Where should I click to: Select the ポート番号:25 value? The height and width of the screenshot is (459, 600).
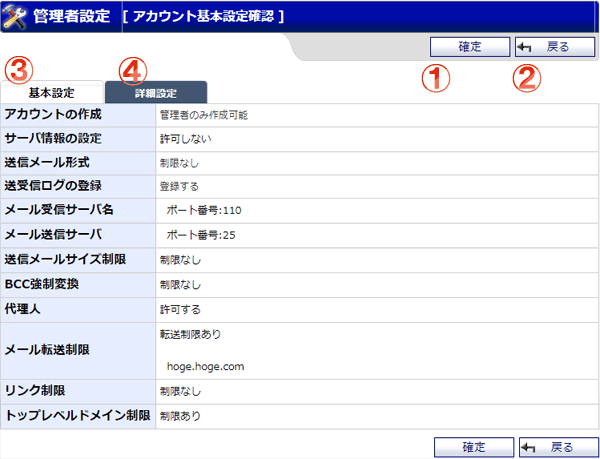click(201, 235)
